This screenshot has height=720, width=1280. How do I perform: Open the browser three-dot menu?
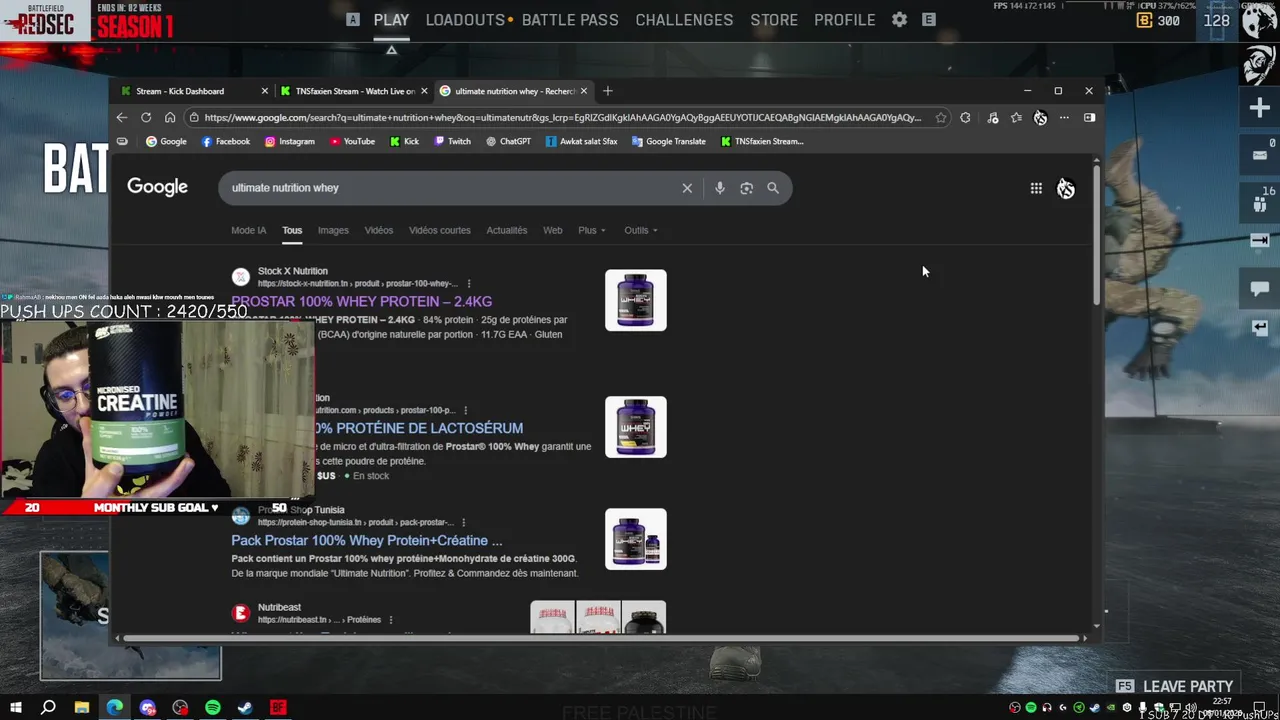pos(1064,117)
